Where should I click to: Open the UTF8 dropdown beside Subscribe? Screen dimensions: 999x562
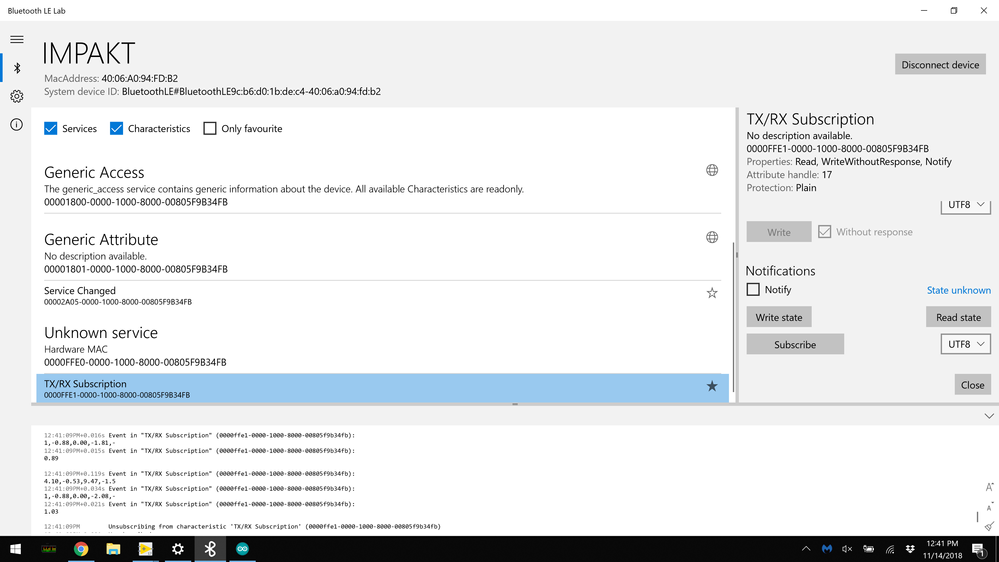click(x=965, y=344)
